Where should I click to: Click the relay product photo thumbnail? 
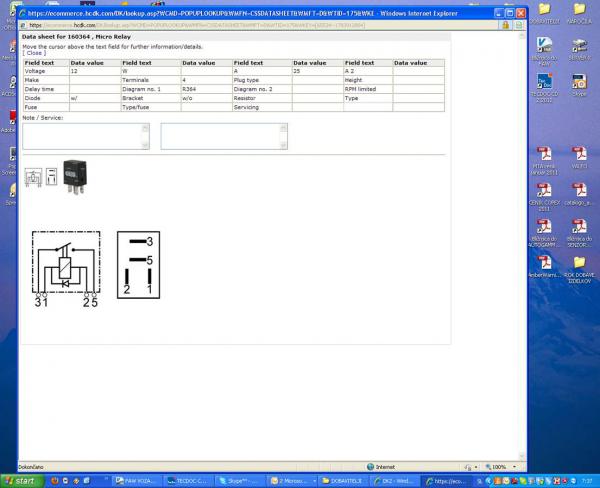pyautogui.click(x=74, y=175)
